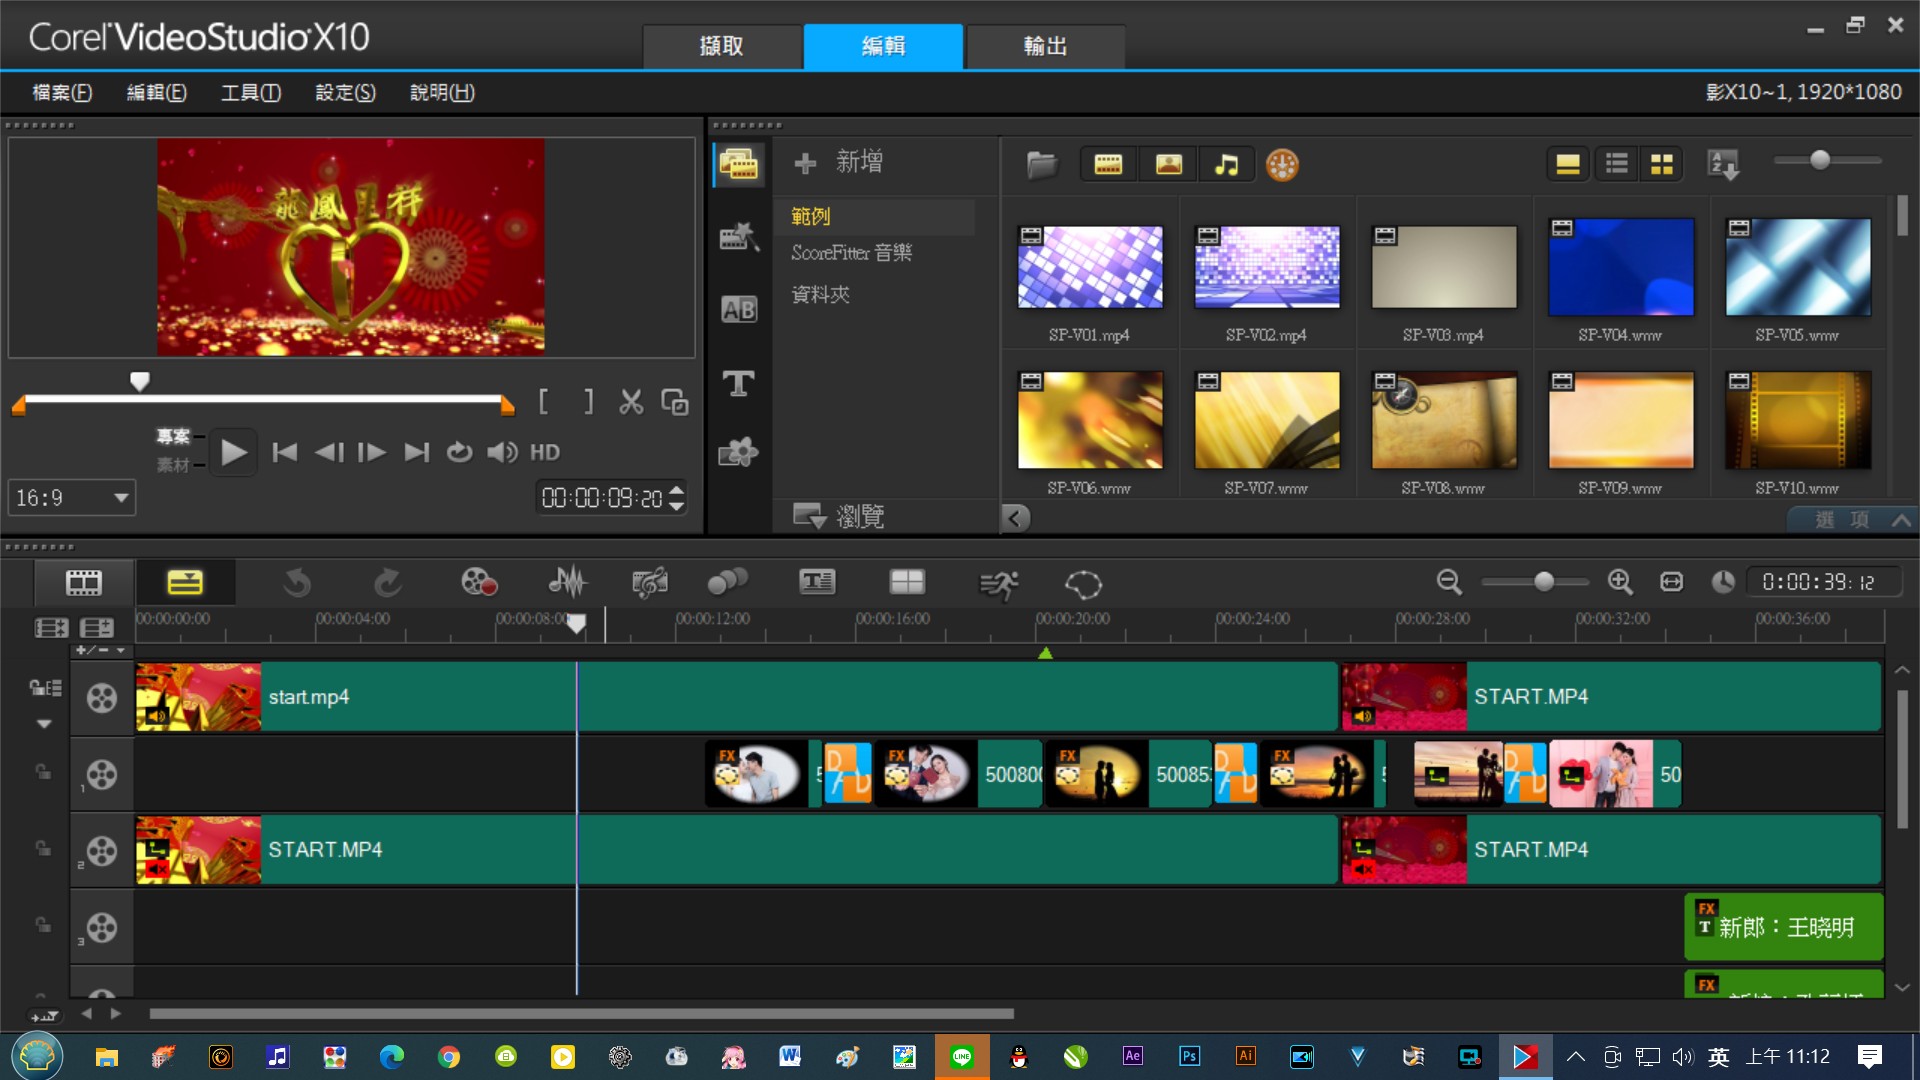Click the preview scrubber bar
The width and height of the screenshot is (1920, 1080).
pyautogui.click(x=263, y=400)
